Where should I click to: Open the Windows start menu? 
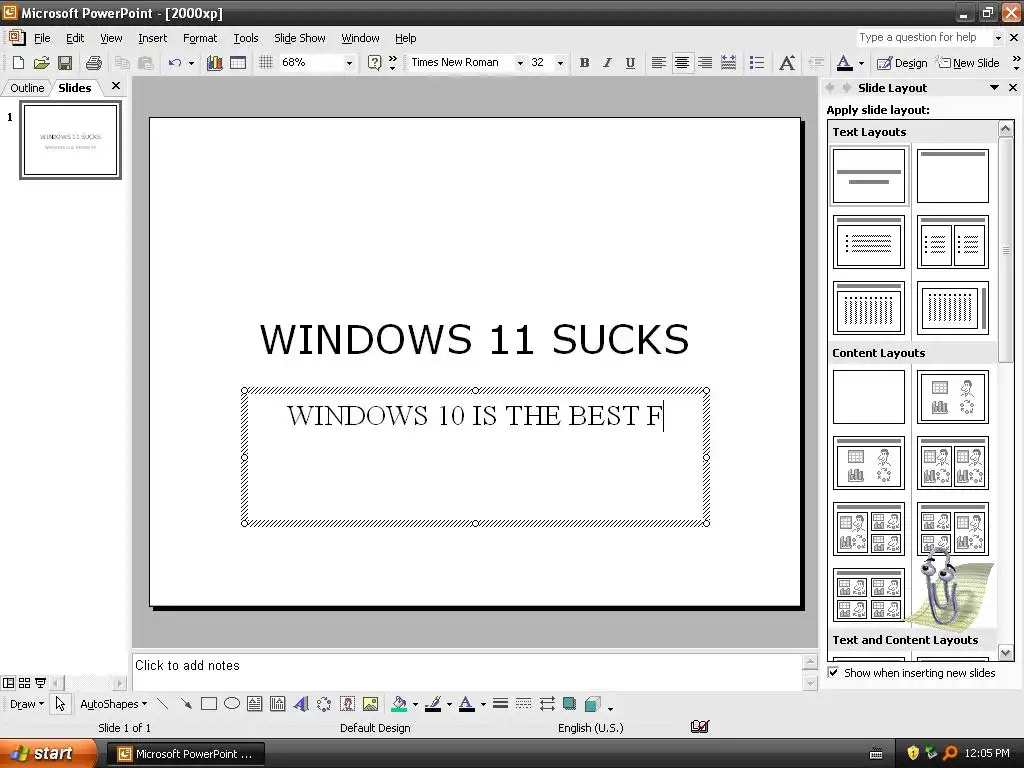click(48, 753)
